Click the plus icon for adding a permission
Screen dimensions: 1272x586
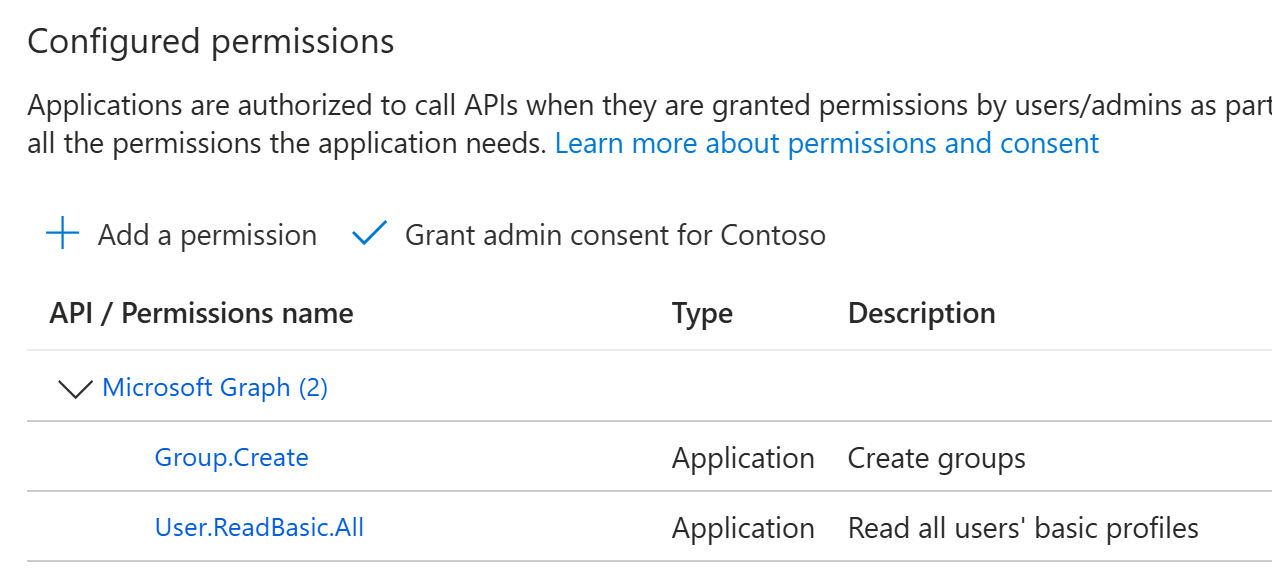[x=63, y=235]
